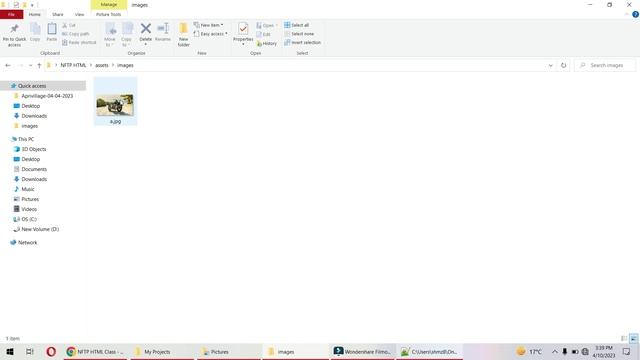Pin folder to Quick access
The height and width of the screenshot is (360, 640).
tap(14, 35)
